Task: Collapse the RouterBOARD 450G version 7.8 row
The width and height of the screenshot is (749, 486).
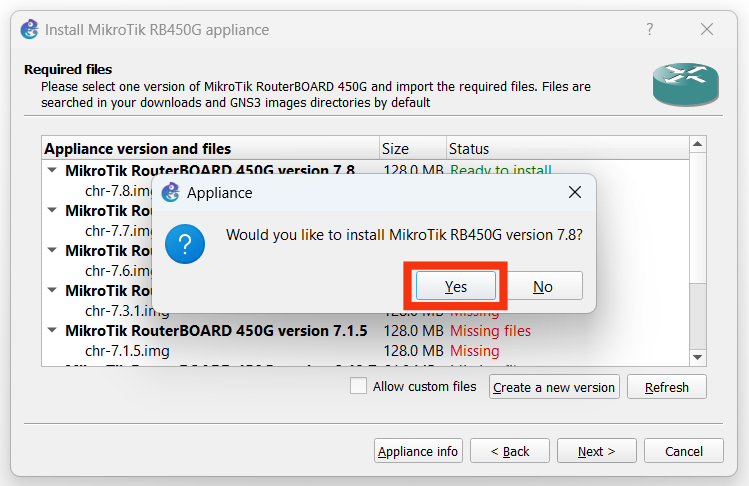Action: [52, 171]
